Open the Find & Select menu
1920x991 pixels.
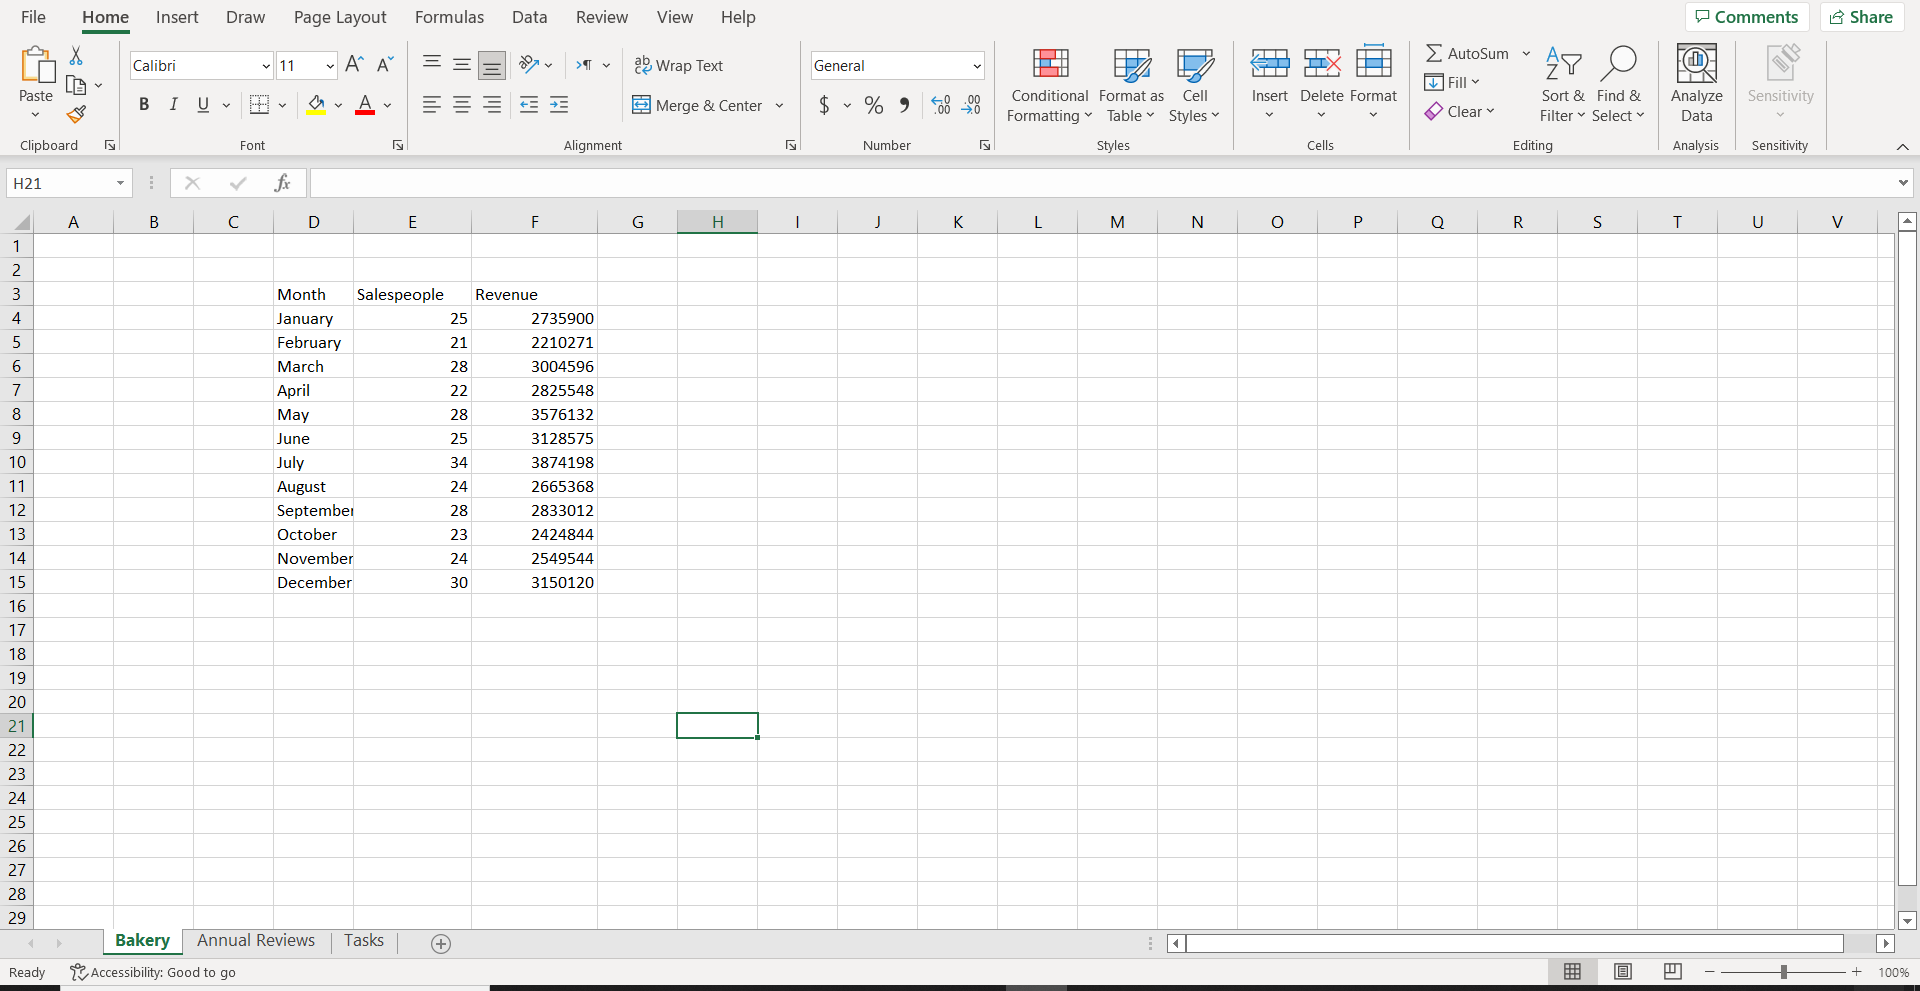pyautogui.click(x=1618, y=86)
